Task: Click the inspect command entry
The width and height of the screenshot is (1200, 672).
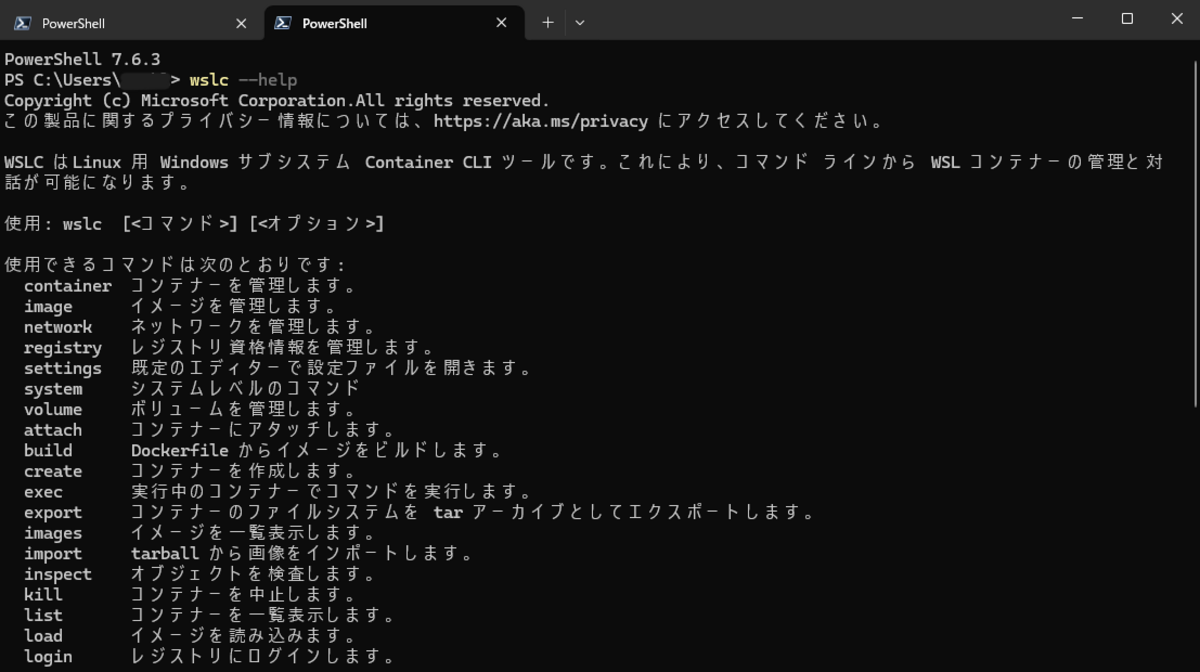Action: (58, 574)
